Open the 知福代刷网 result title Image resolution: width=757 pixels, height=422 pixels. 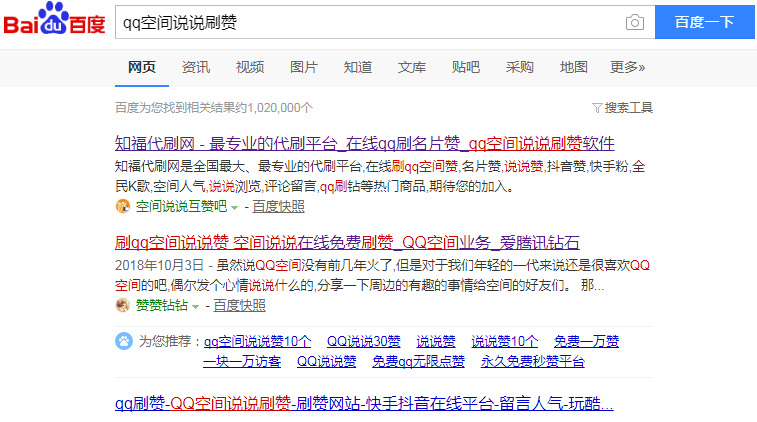[365, 142]
